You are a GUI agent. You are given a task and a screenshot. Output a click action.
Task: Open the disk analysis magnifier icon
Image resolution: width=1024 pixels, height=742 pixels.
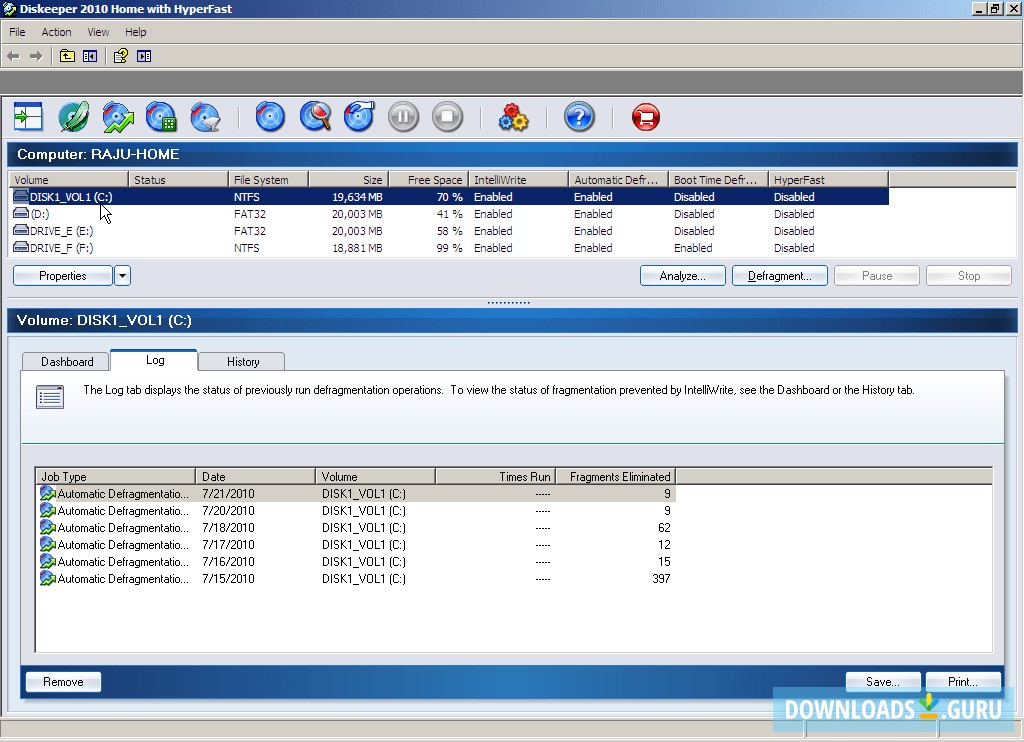click(x=315, y=116)
